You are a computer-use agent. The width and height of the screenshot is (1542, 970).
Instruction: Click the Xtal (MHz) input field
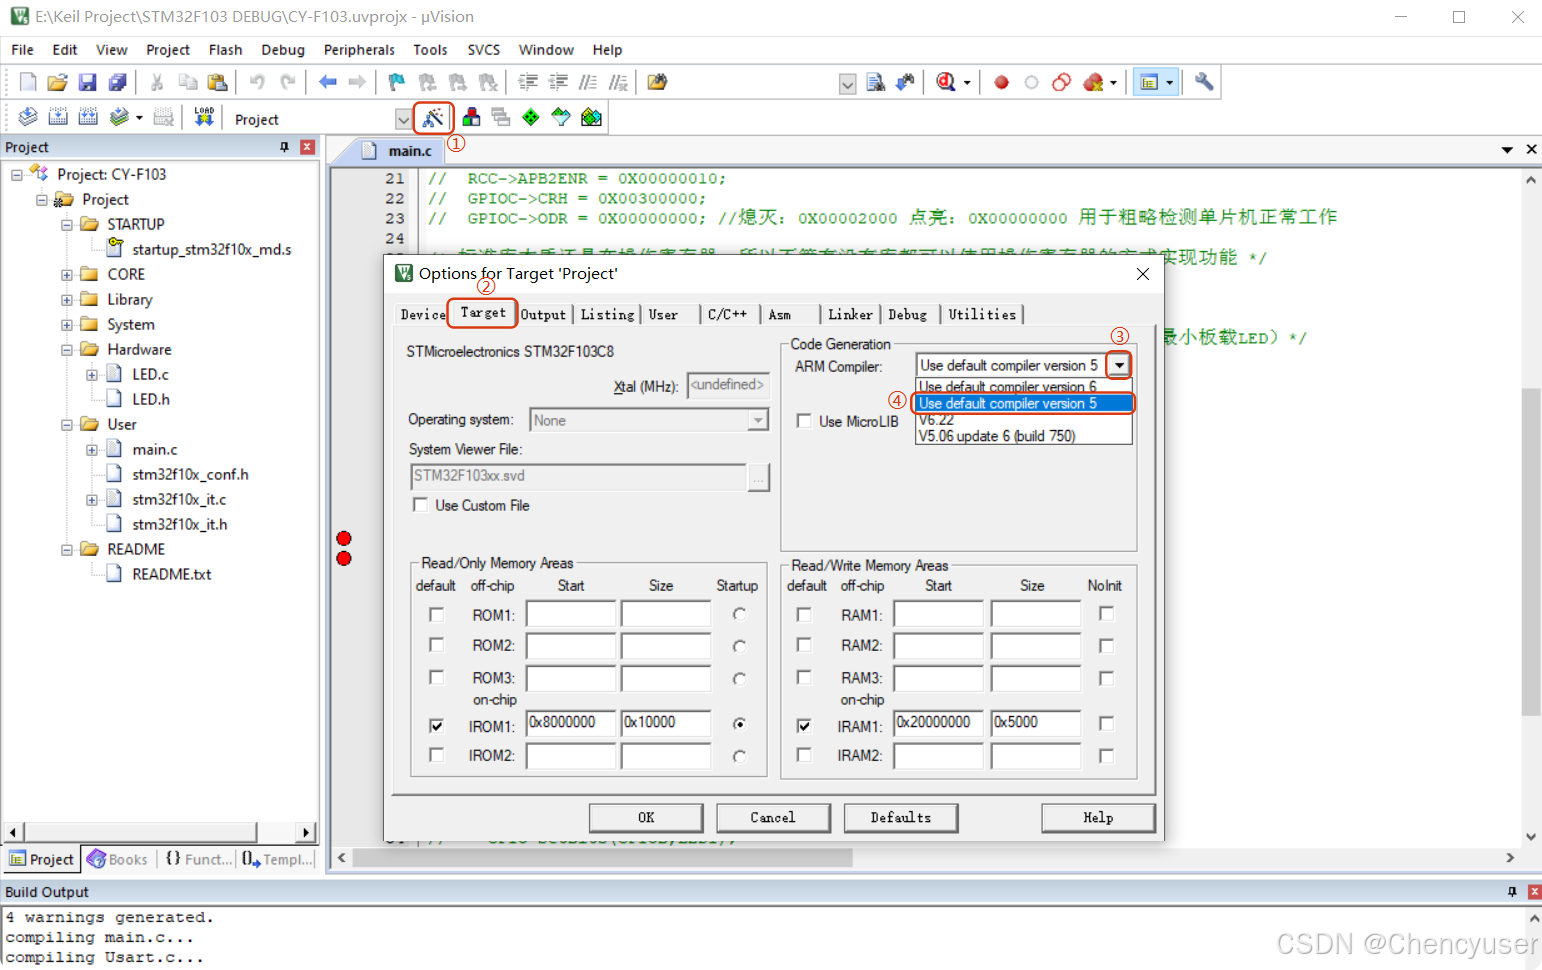[728, 385]
